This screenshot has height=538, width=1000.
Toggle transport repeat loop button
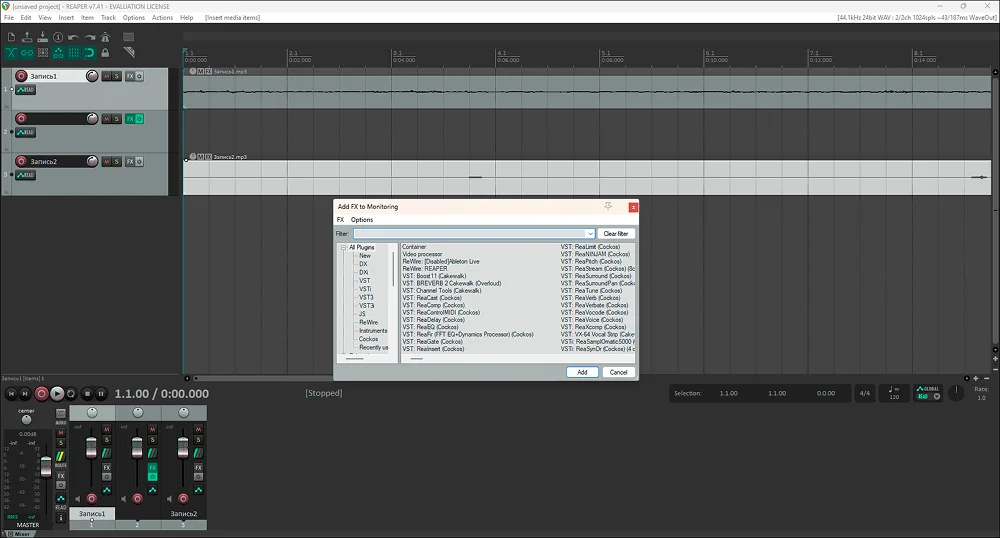pyautogui.click(x=71, y=394)
